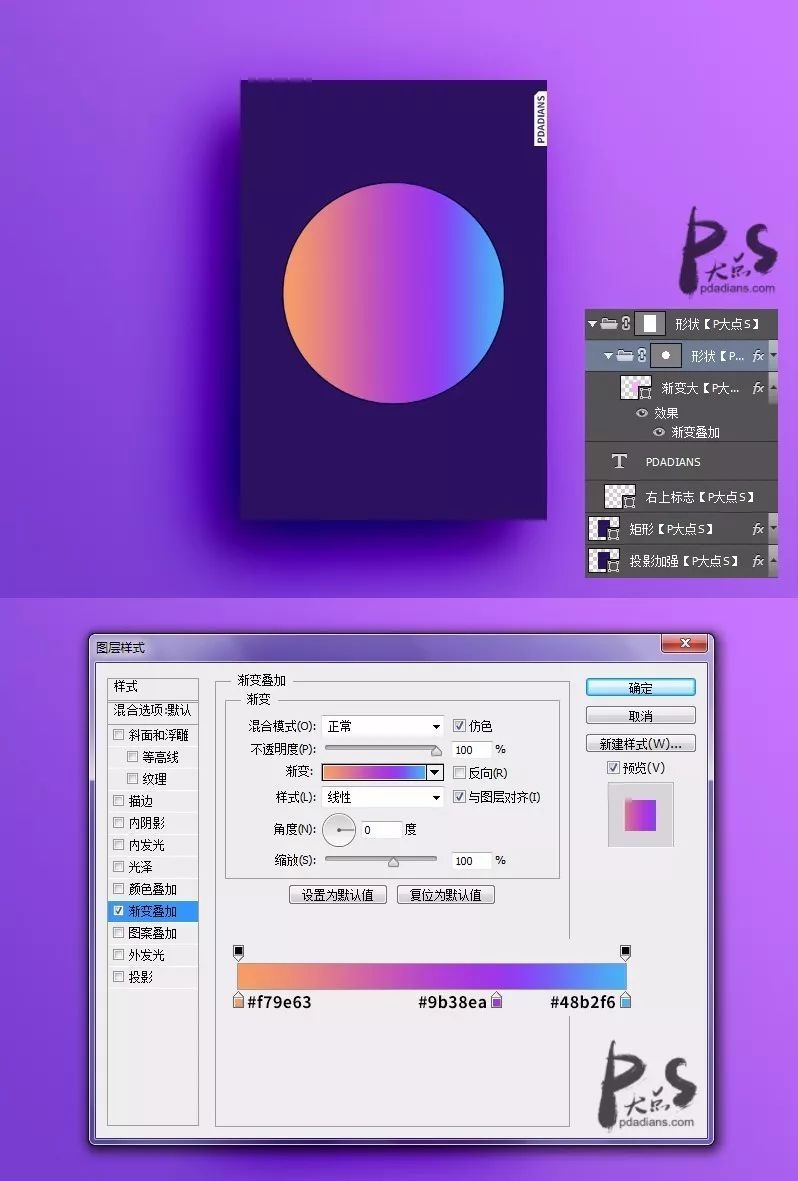Viewport: 798px width, 1181px height.
Task: Click the 不透明度 slider handle
Action: (x=436, y=751)
